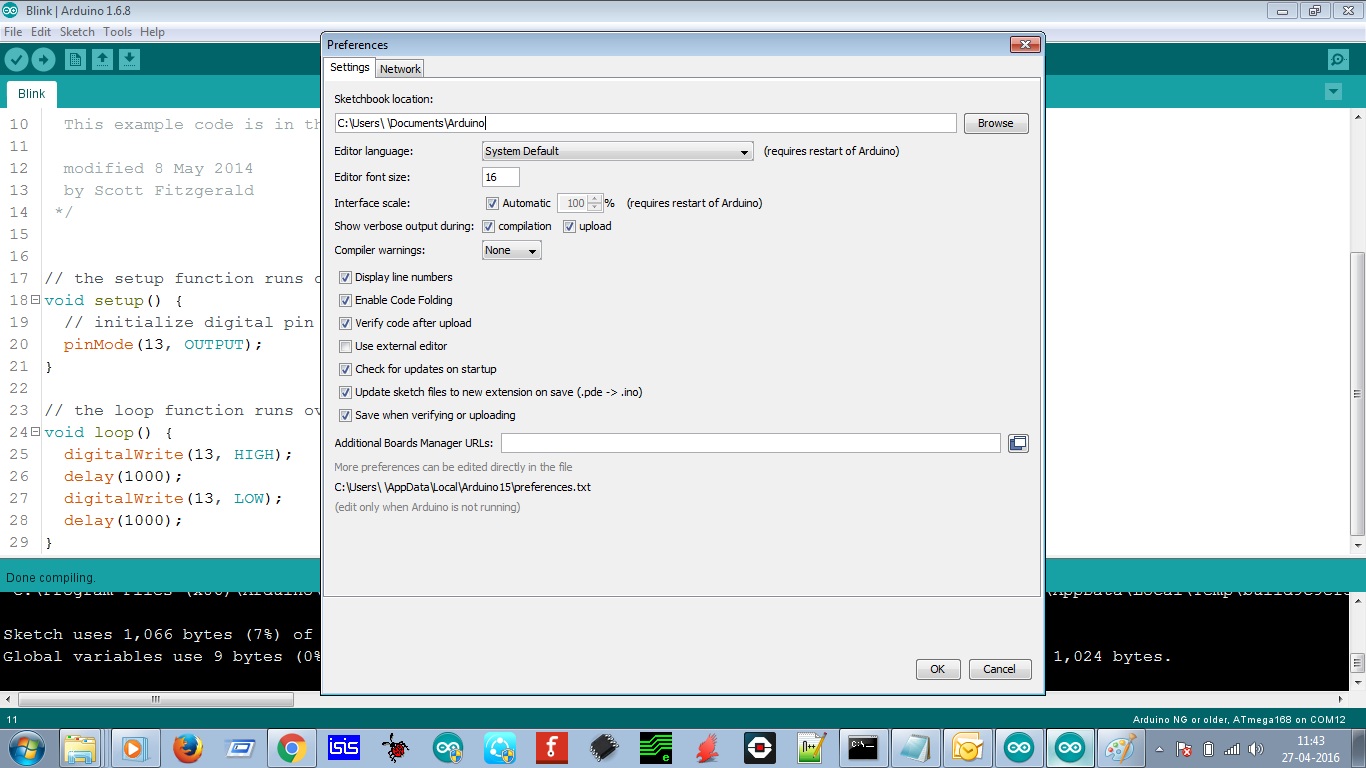Launch Google Chrome from the taskbar
This screenshot has width=1366, height=768.
291,748
